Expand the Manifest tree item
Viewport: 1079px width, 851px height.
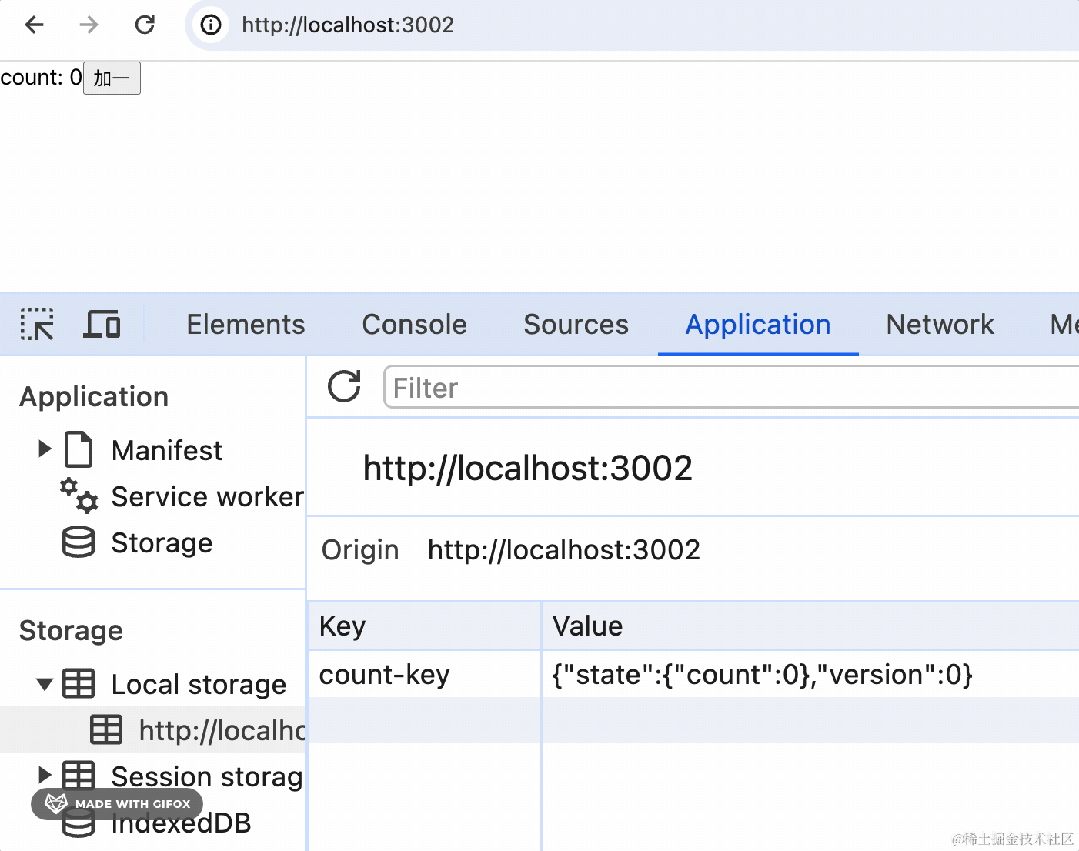tap(44, 450)
